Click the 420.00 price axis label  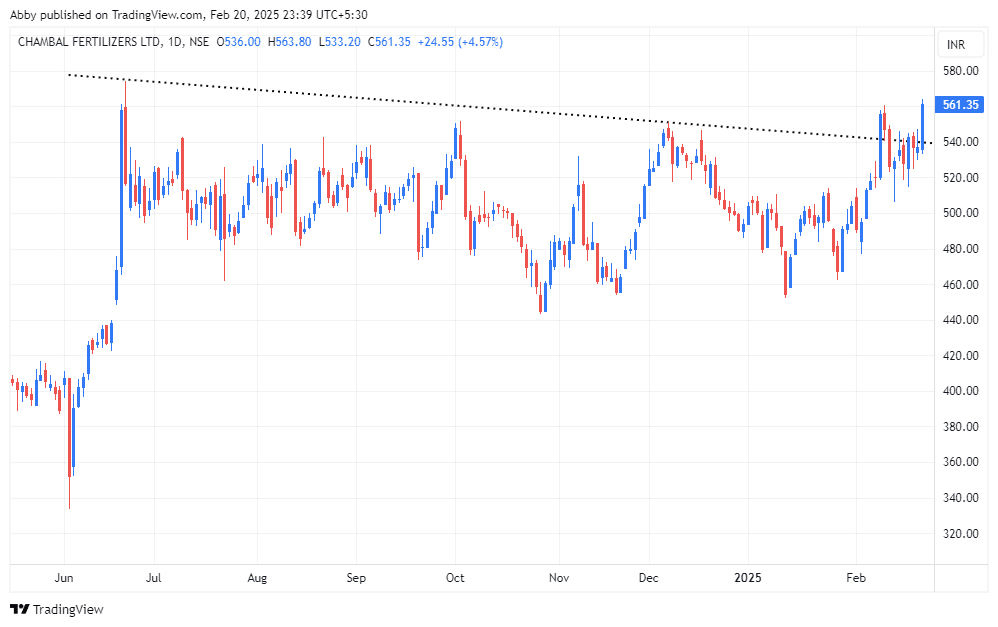tap(960, 355)
